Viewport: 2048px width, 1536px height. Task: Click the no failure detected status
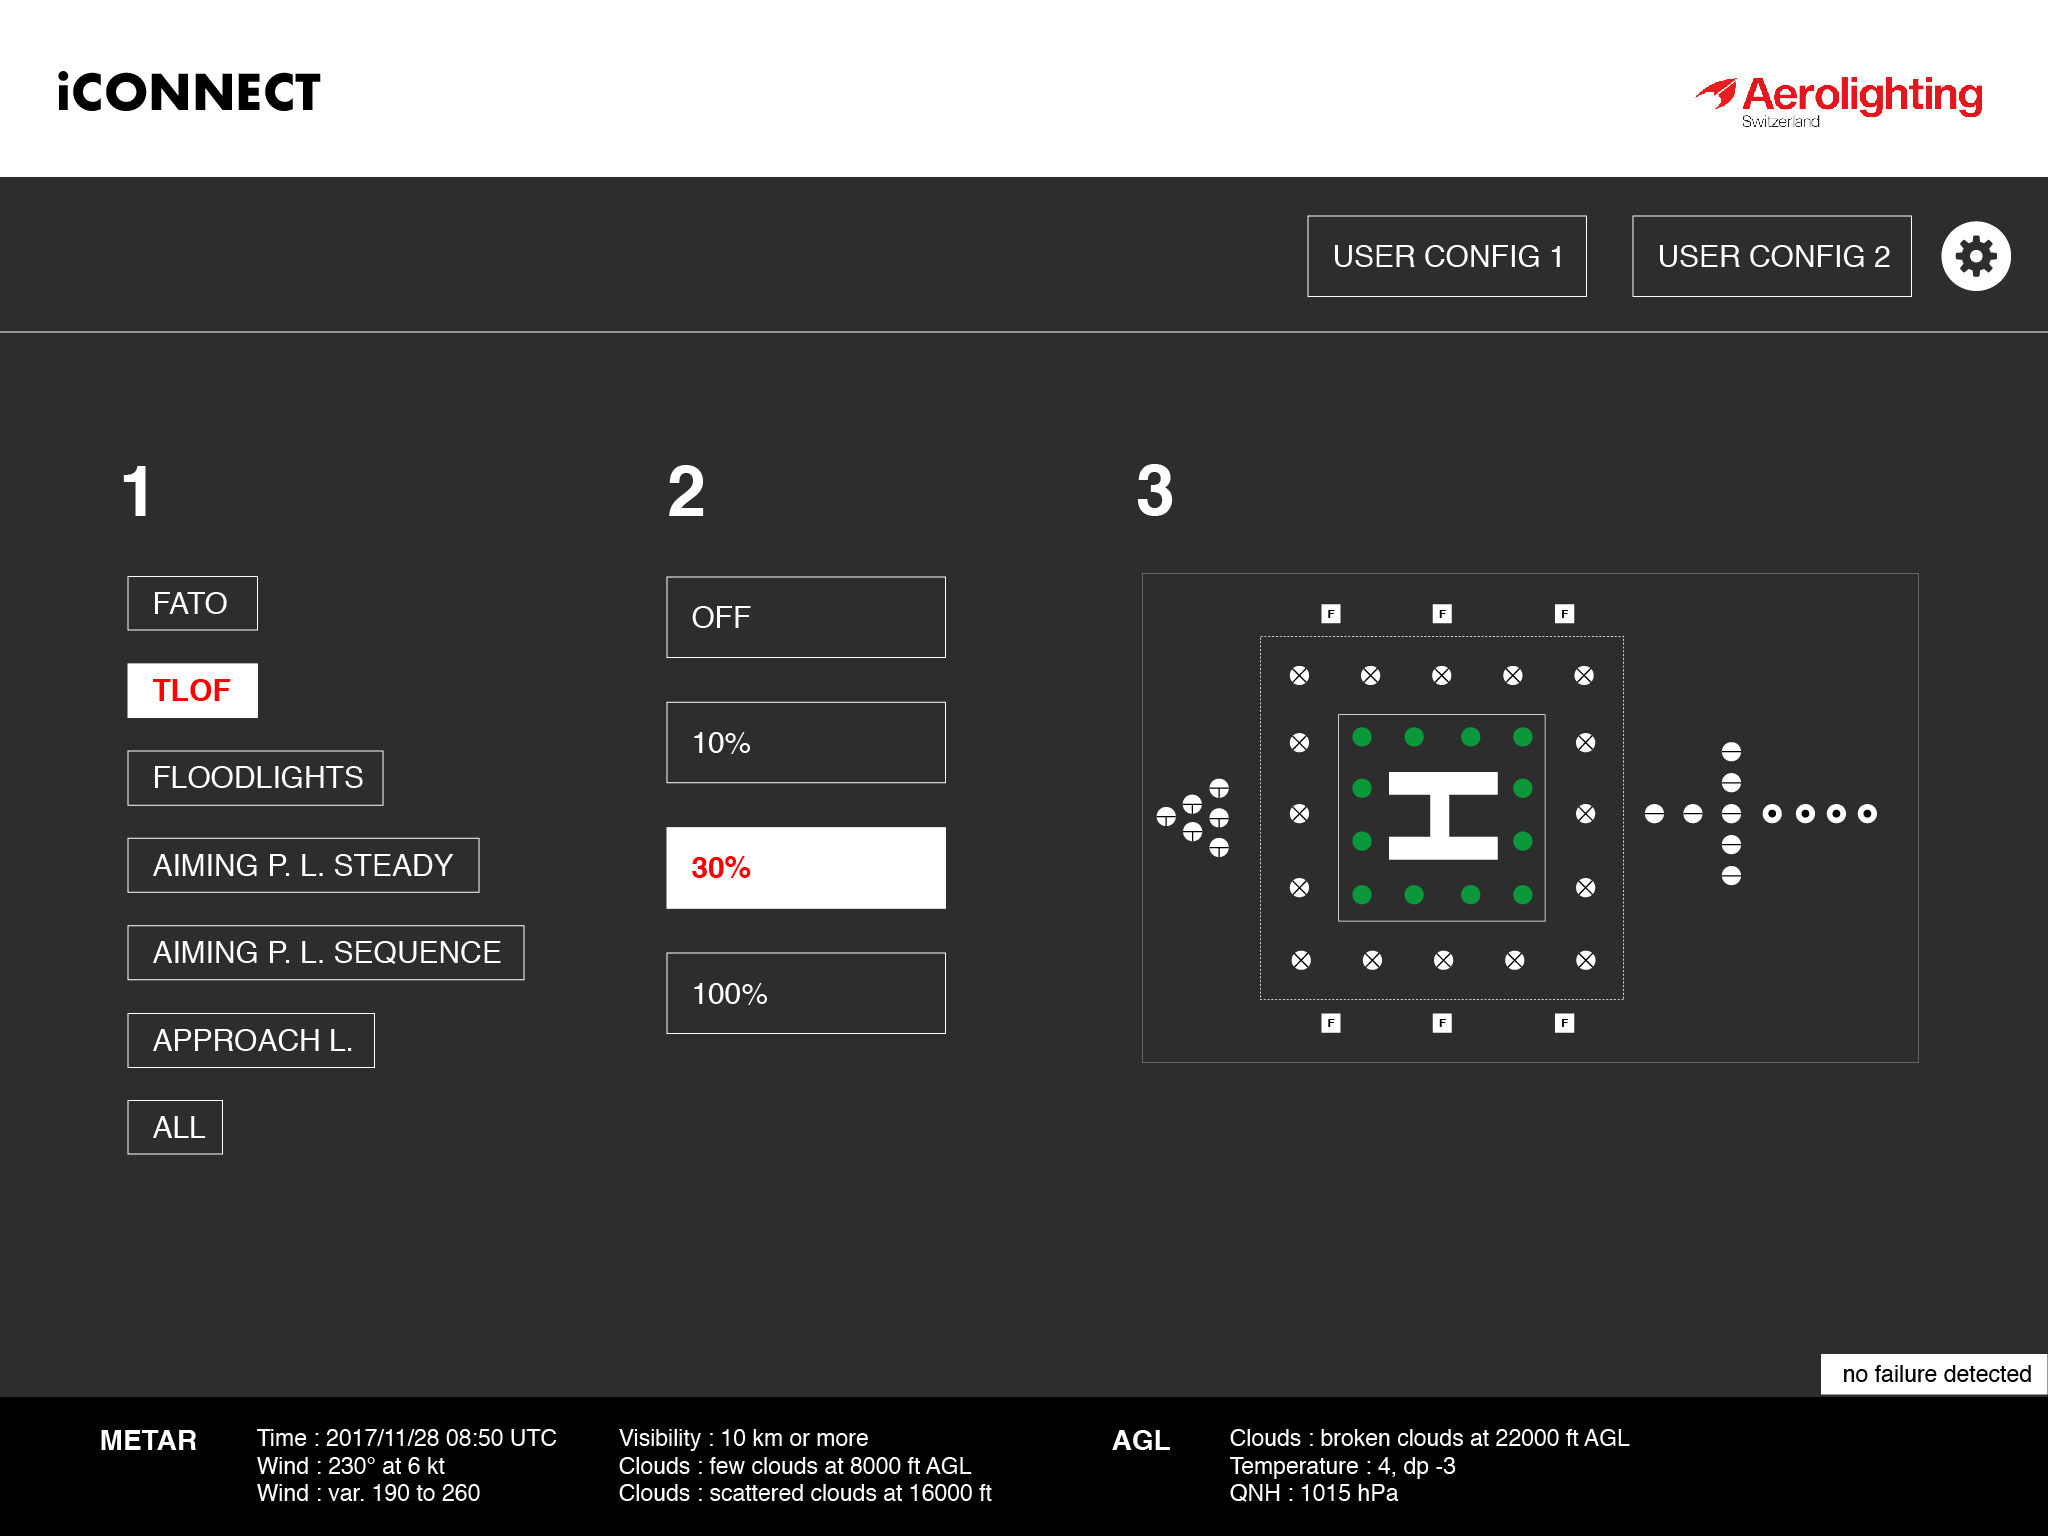(x=1934, y=1374)
